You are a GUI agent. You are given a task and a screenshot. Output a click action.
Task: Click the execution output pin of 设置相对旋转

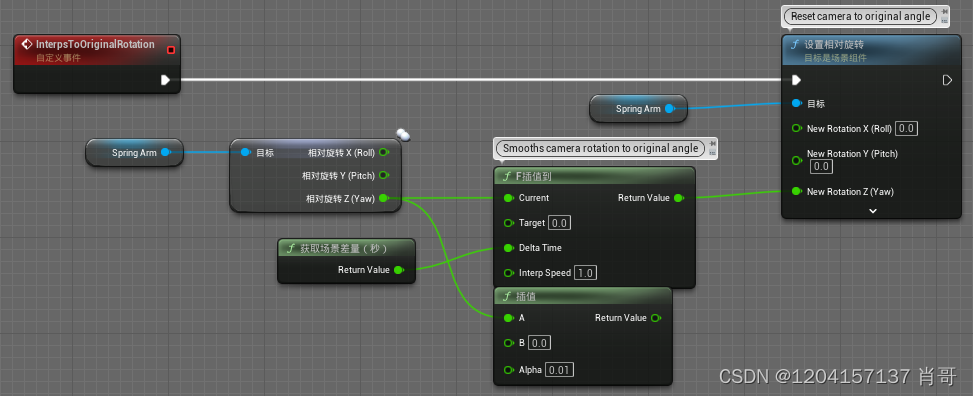(947, 79)
